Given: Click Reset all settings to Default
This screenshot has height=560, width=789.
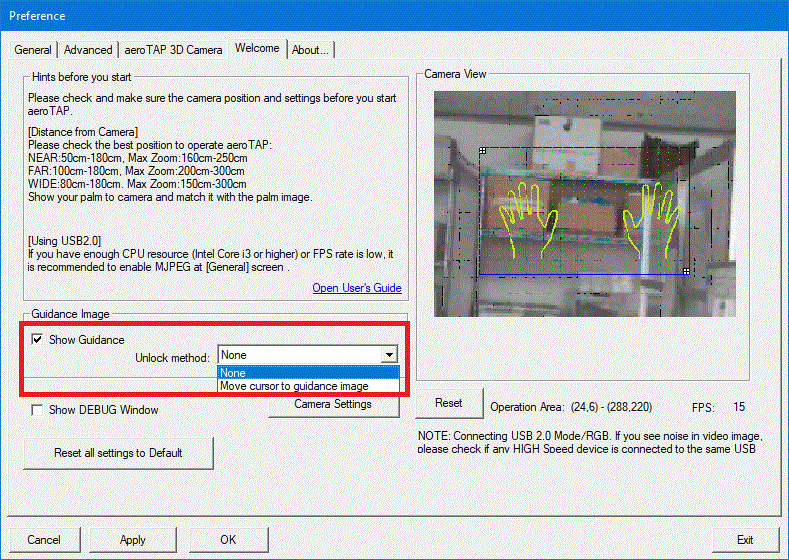Looking at the screenshot, I should pyautogui.click(x=118, y=453).
